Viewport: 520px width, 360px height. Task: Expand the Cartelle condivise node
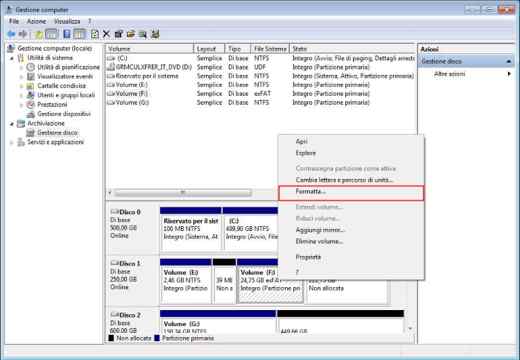[22, 86]
